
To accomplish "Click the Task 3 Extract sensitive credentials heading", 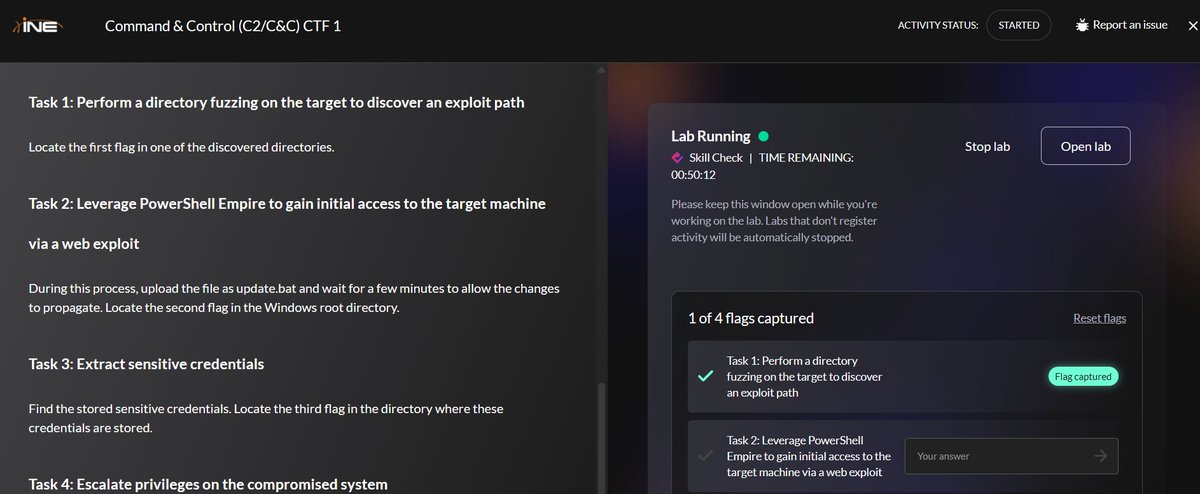I will click(x=147, y=364).
